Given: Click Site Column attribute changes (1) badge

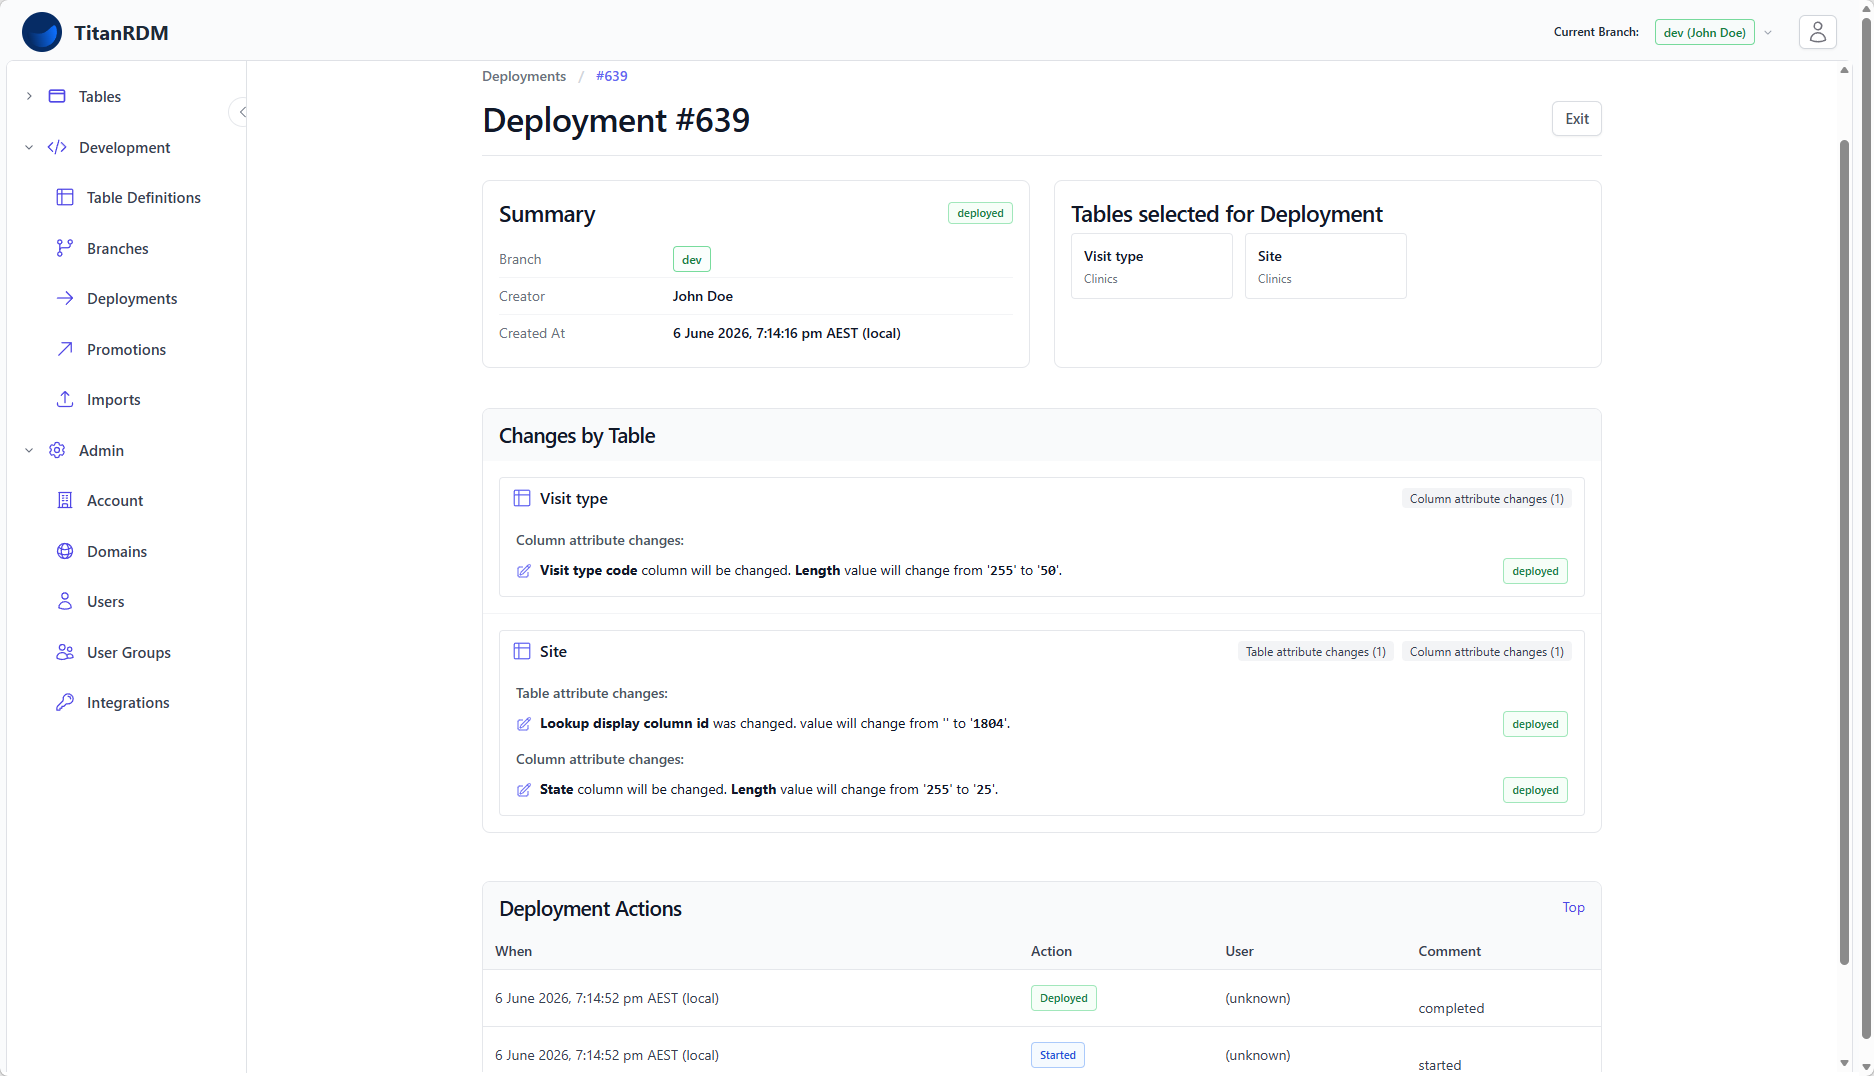Looking at the screenshot, I should [1486, 651].
